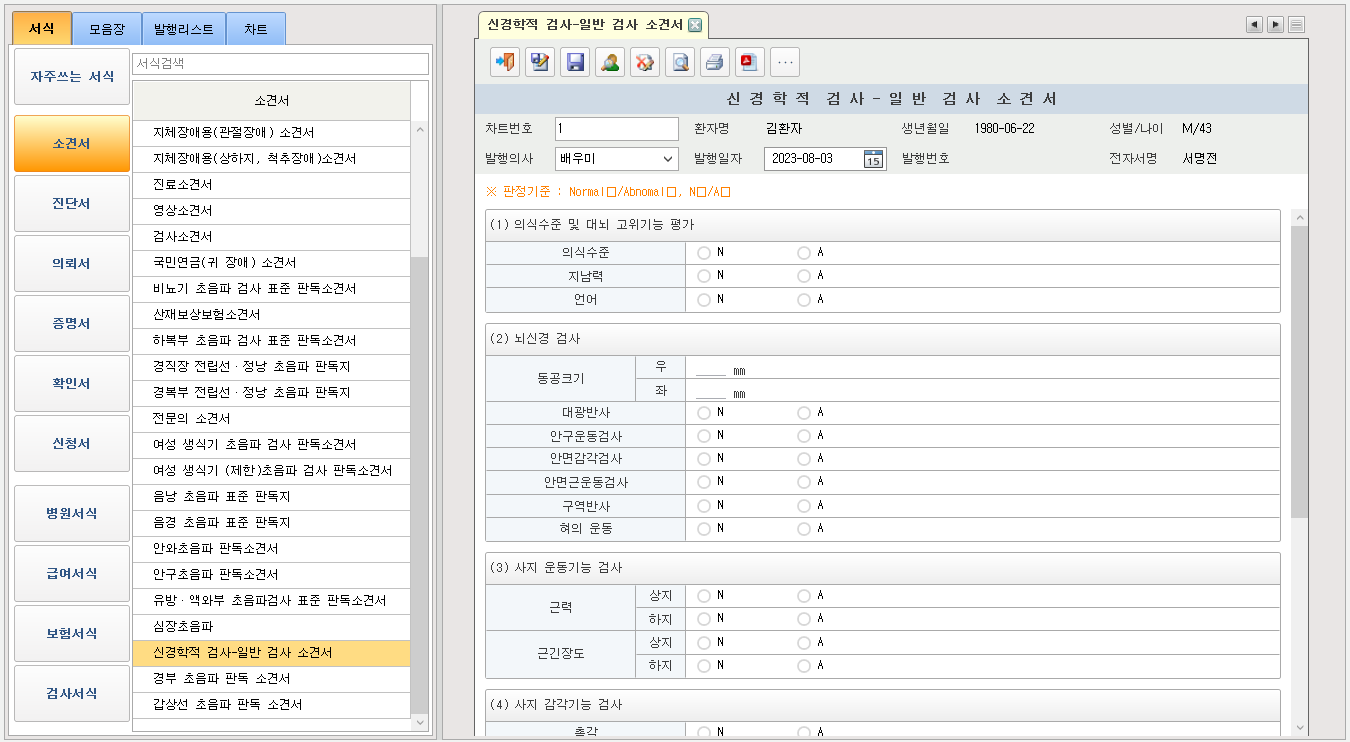Click the more options ellipsis toolbar button

point(785,62)
